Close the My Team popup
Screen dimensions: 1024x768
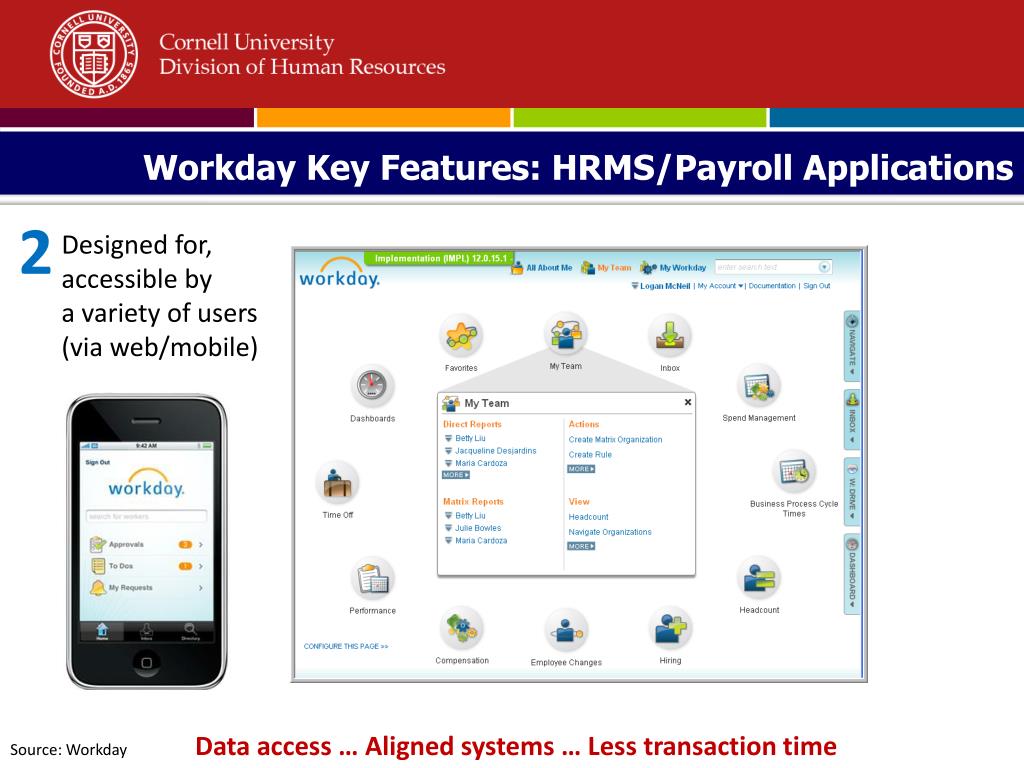click(x=688, y=402)
